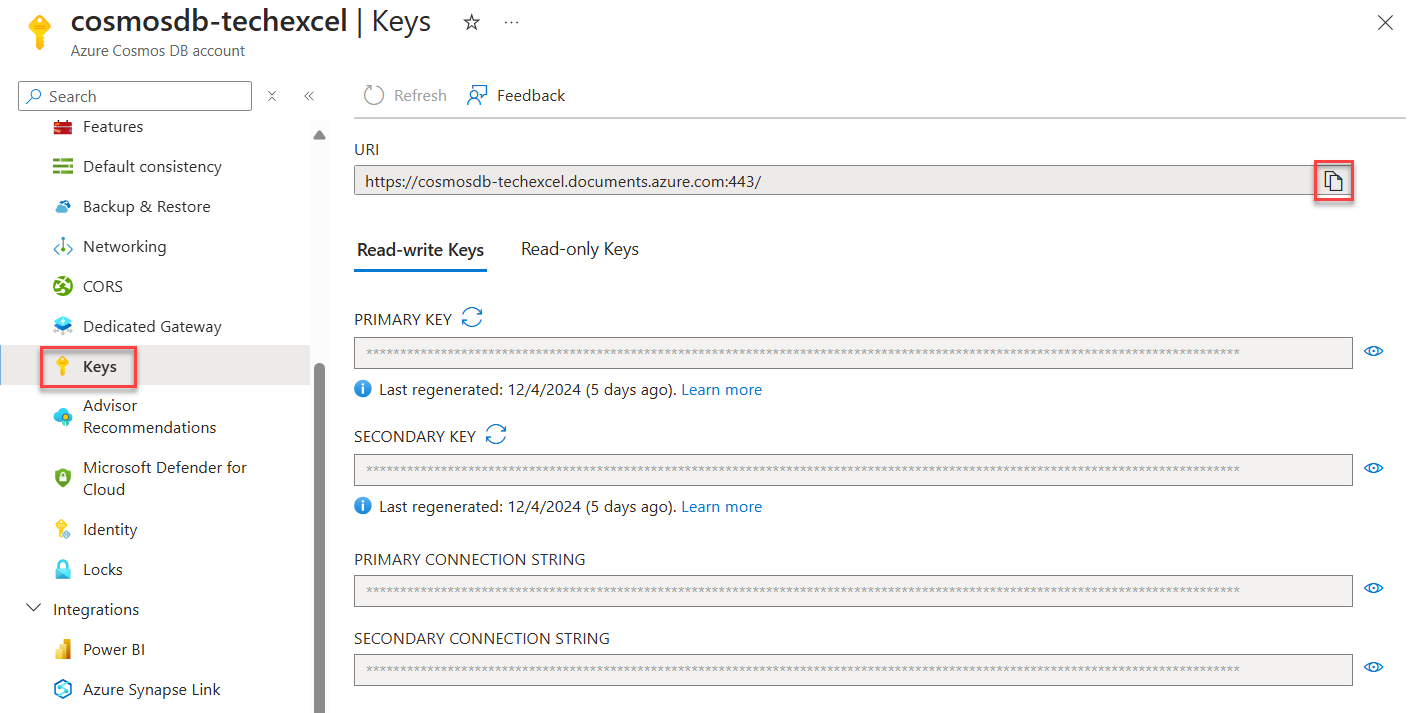Collapse the Integrations section
The image size is (1423, 713).
coord(33,608)
